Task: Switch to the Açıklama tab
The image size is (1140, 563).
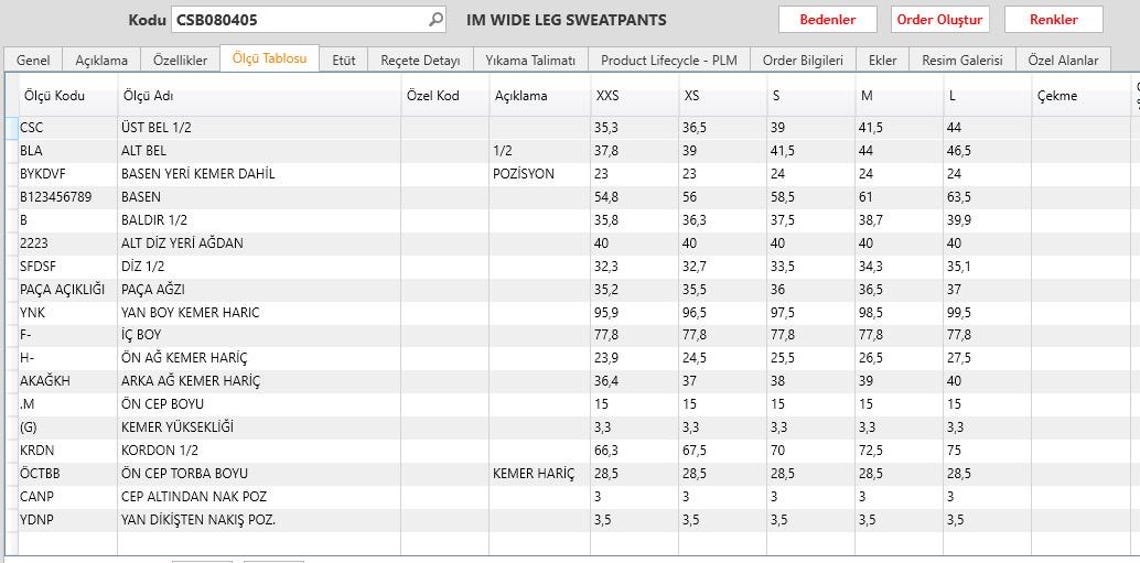Action: tap(102, 60)
